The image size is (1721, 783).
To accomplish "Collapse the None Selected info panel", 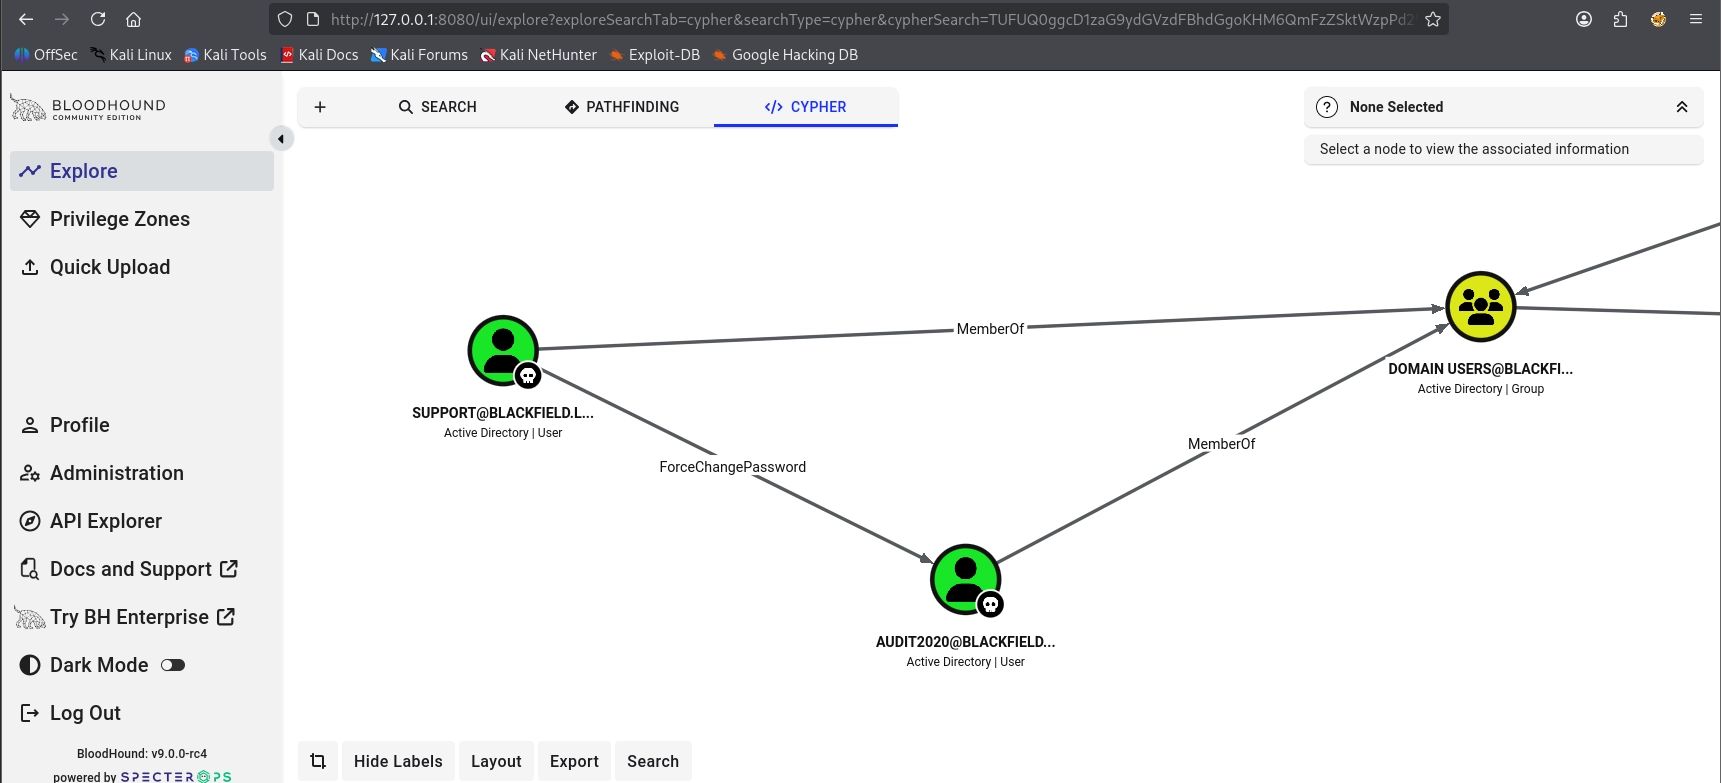I will [x=1682, y=107].
